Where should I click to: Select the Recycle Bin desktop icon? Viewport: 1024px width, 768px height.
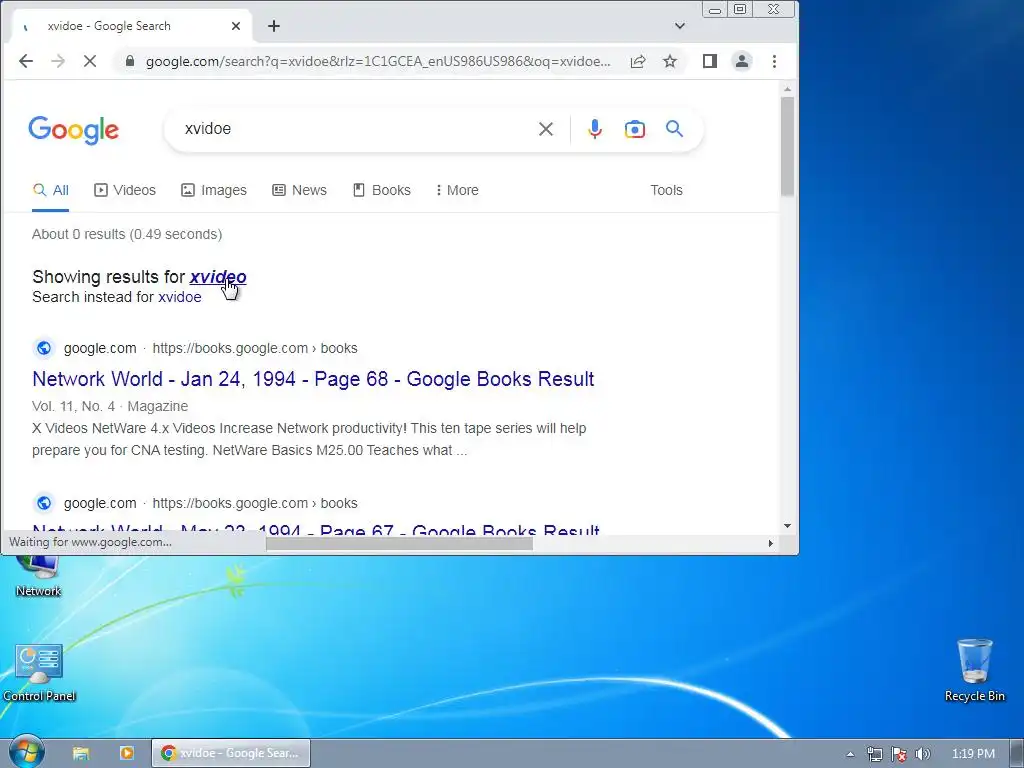(974, 670)
